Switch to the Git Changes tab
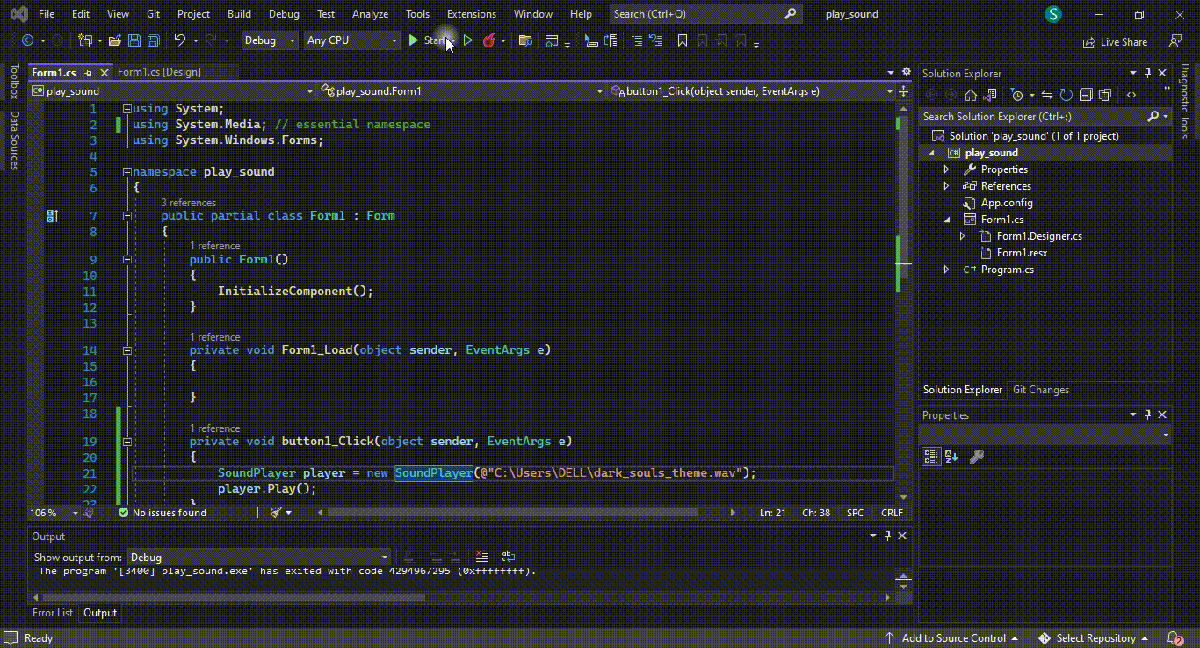Image resolution: width=1200 pixels, height=648 pixels. (x=1040, y=390)
